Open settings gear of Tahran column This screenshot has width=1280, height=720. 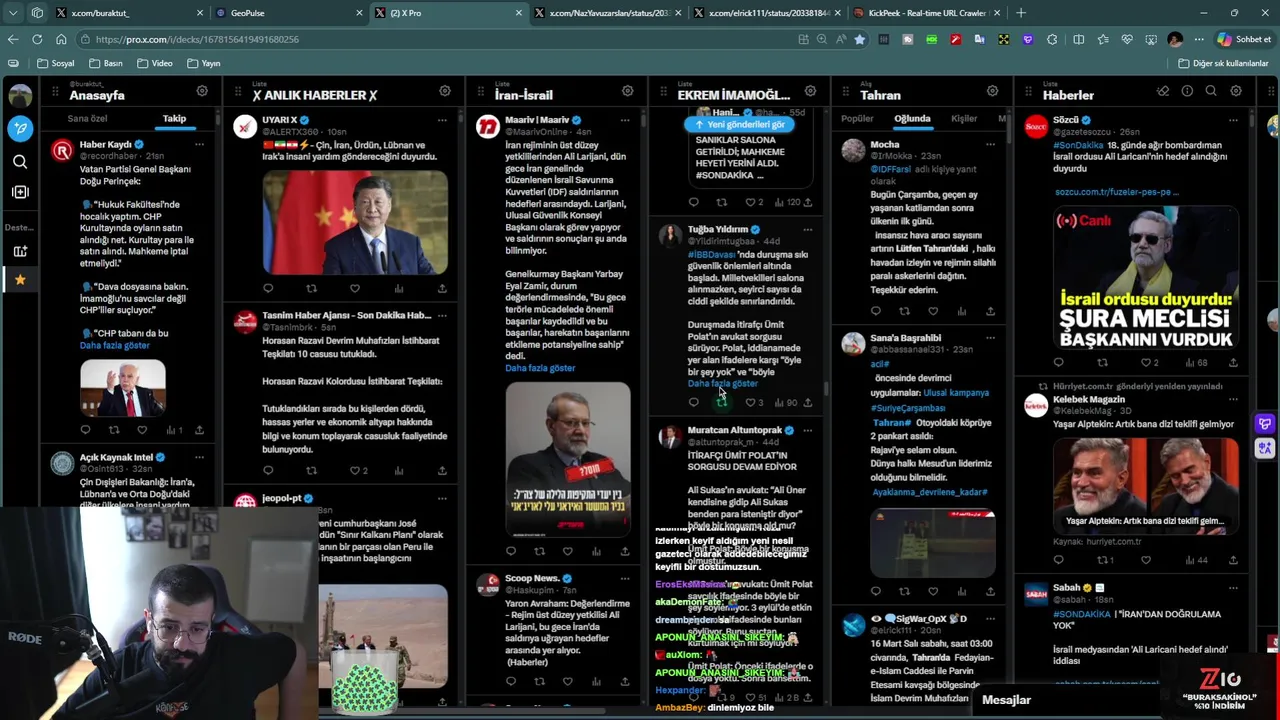(x=992, y=91)
